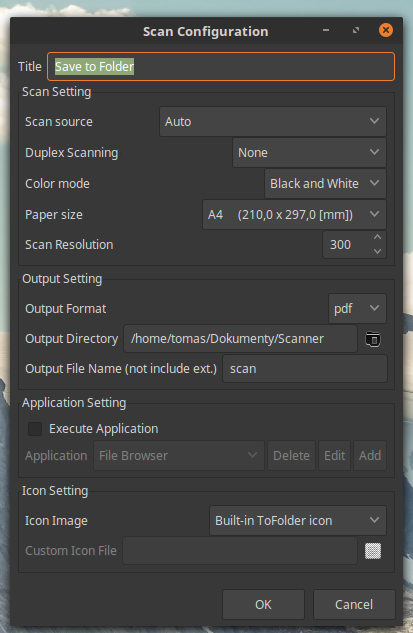The width and height of the screenshot is (413, 633).
Task: Open the Scan source dropdown
Action: pos(273,122)
